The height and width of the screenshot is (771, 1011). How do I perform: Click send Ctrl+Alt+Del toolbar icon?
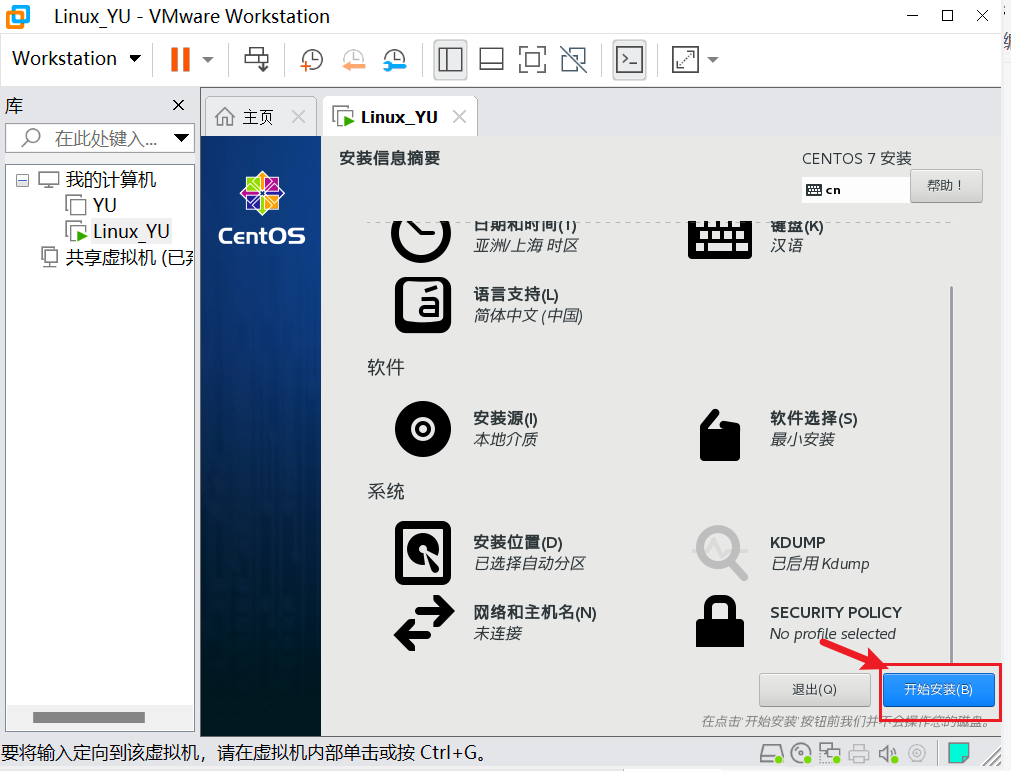click(x=257, y=59)
